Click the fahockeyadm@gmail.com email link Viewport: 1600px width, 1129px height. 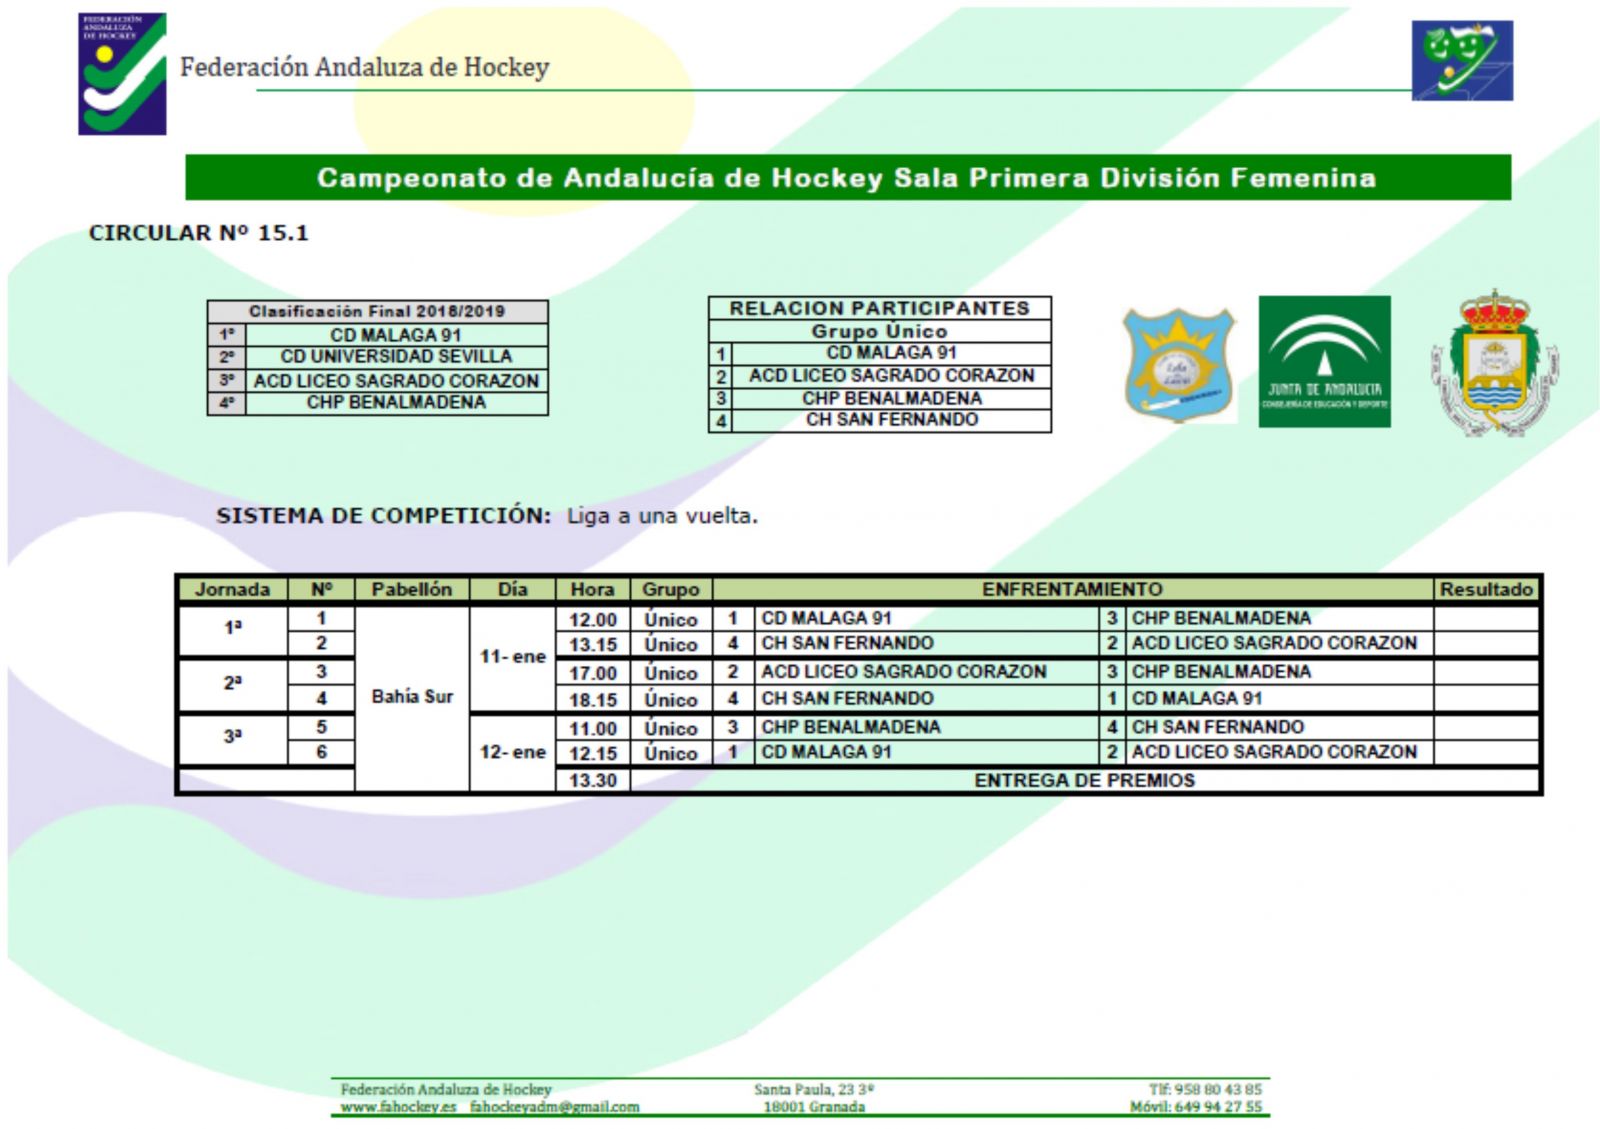click(554, 1107)
